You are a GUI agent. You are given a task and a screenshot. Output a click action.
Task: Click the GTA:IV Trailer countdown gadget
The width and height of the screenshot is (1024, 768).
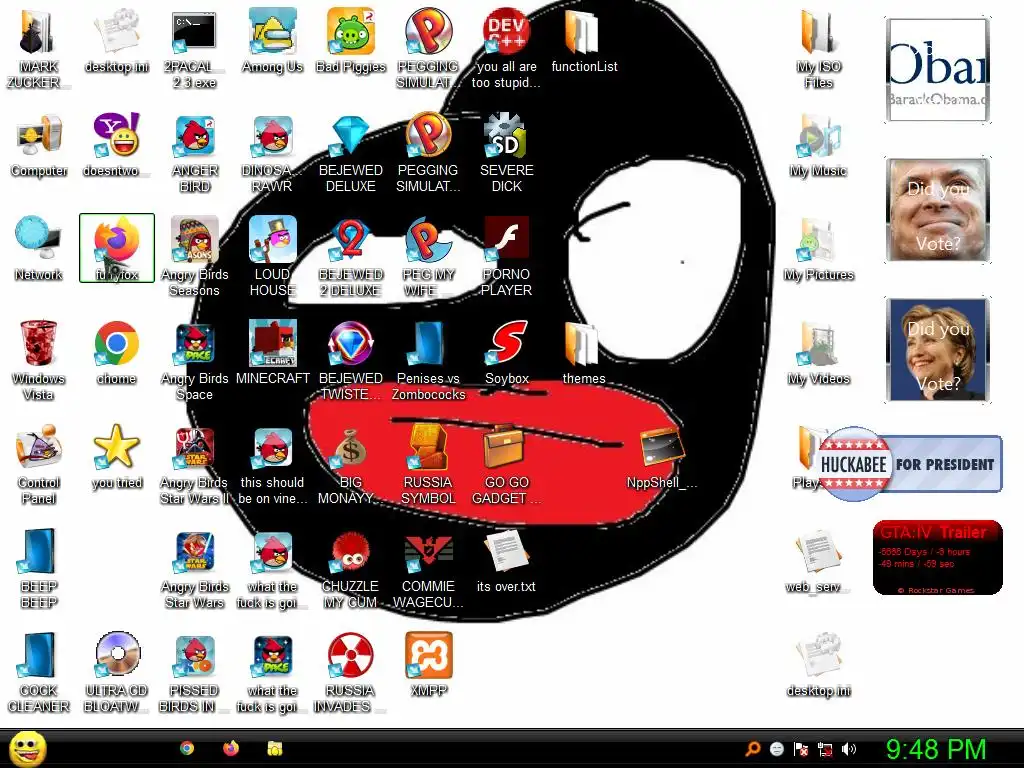937,557
